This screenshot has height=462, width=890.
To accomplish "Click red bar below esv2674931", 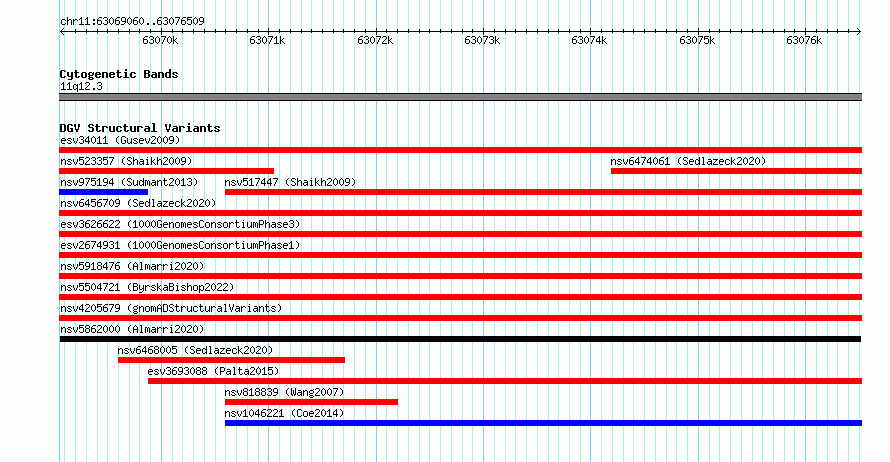I will 460,255.
